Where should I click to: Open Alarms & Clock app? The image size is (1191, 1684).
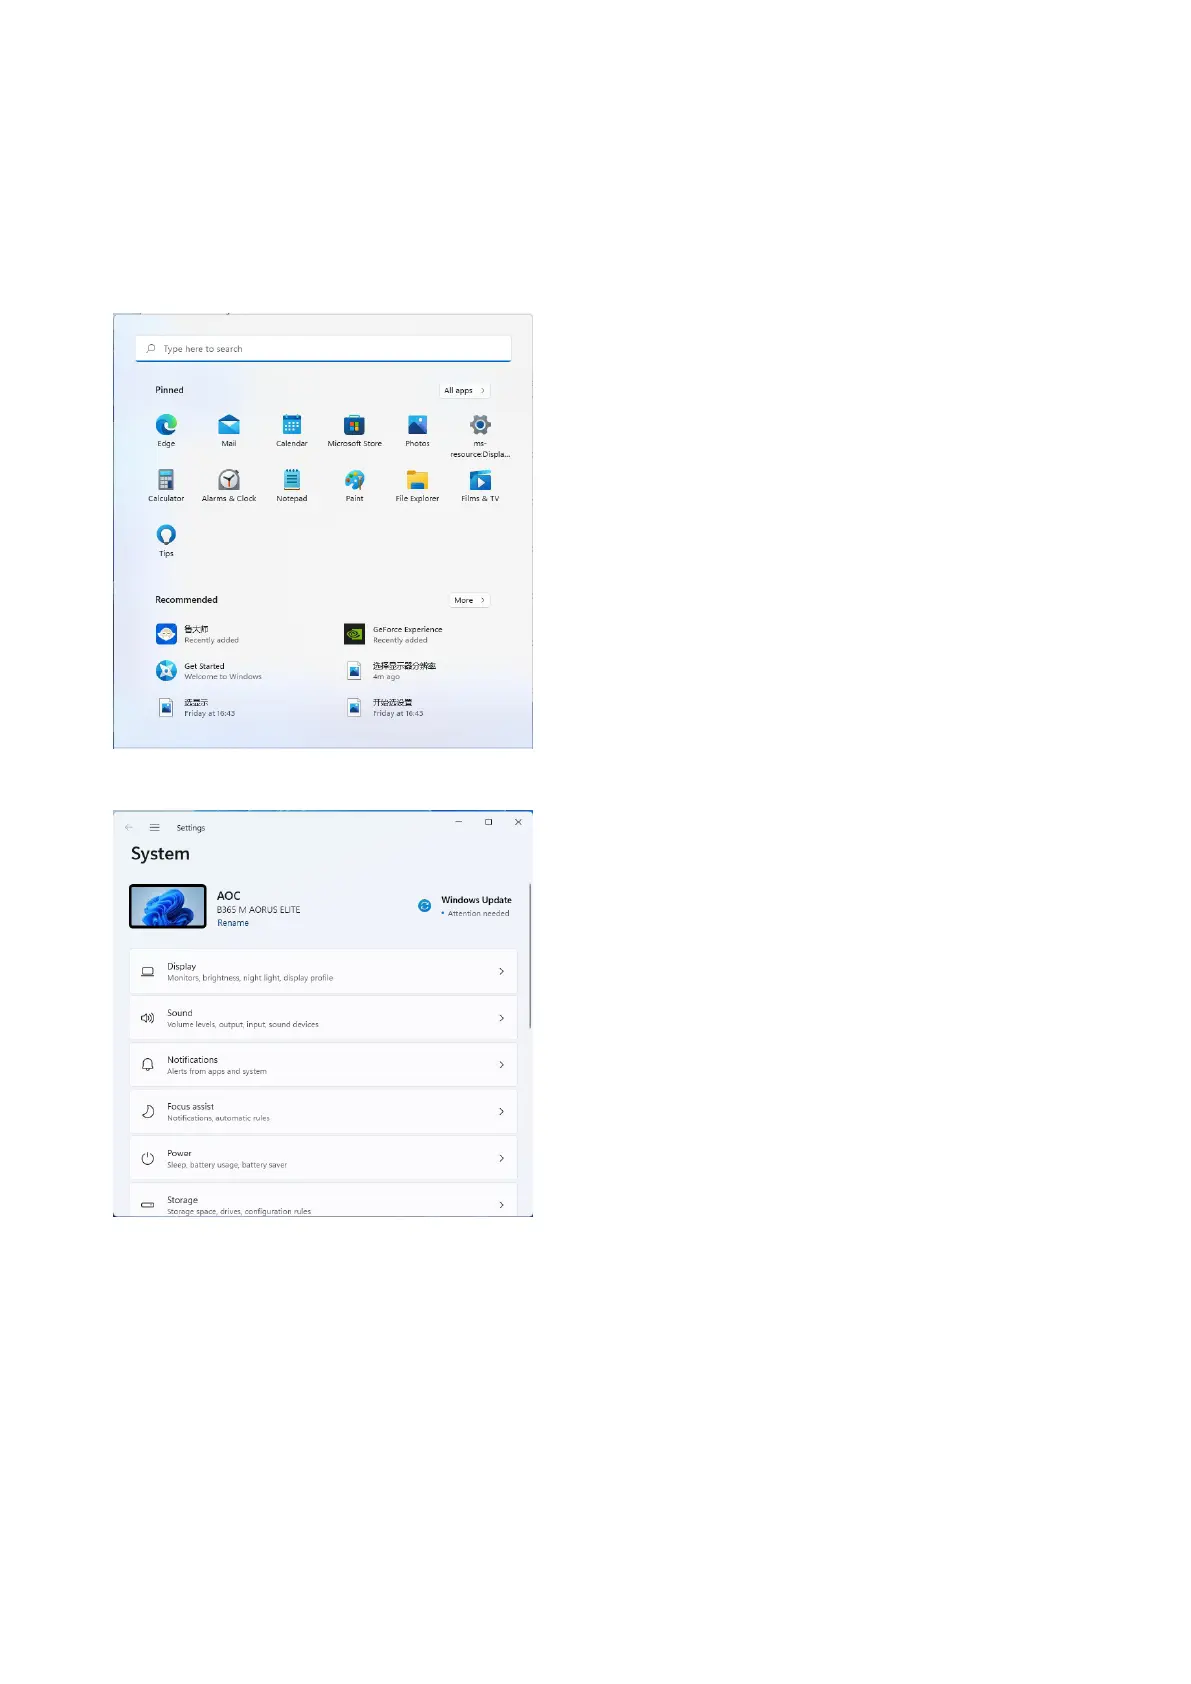(229, 481)
